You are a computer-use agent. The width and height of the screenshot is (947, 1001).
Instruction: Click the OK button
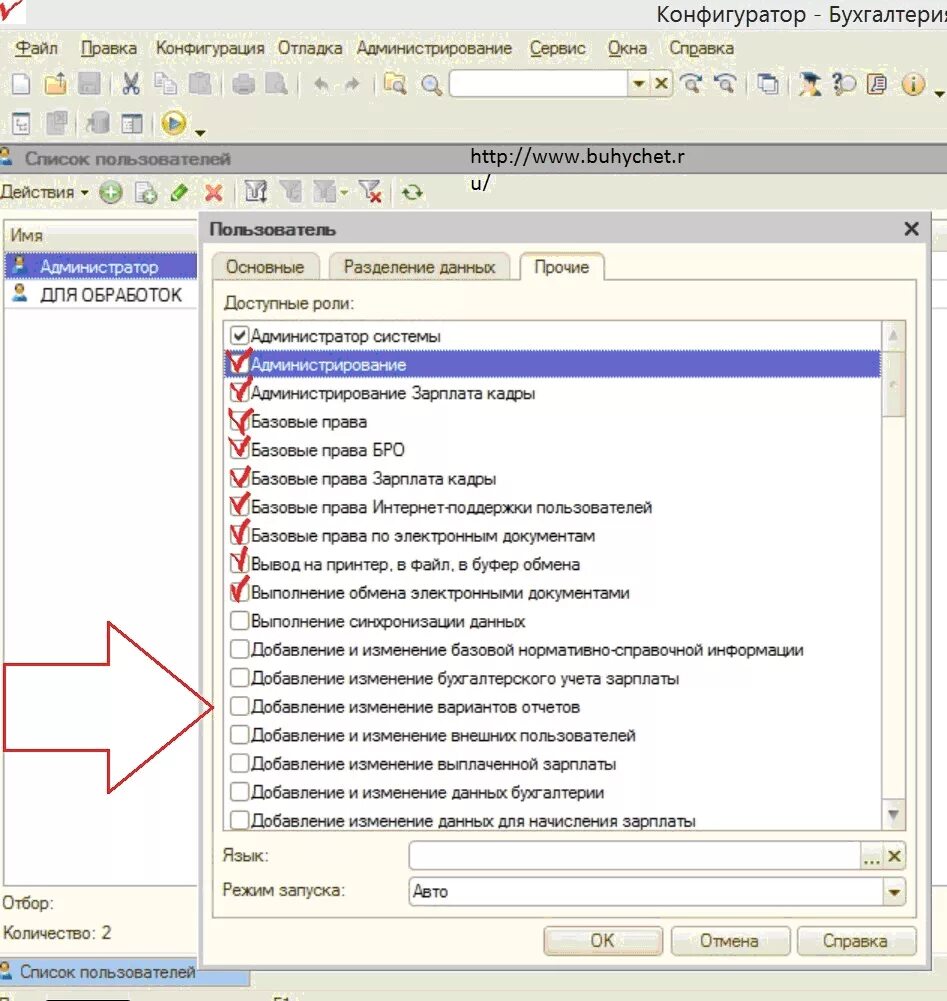603,940
